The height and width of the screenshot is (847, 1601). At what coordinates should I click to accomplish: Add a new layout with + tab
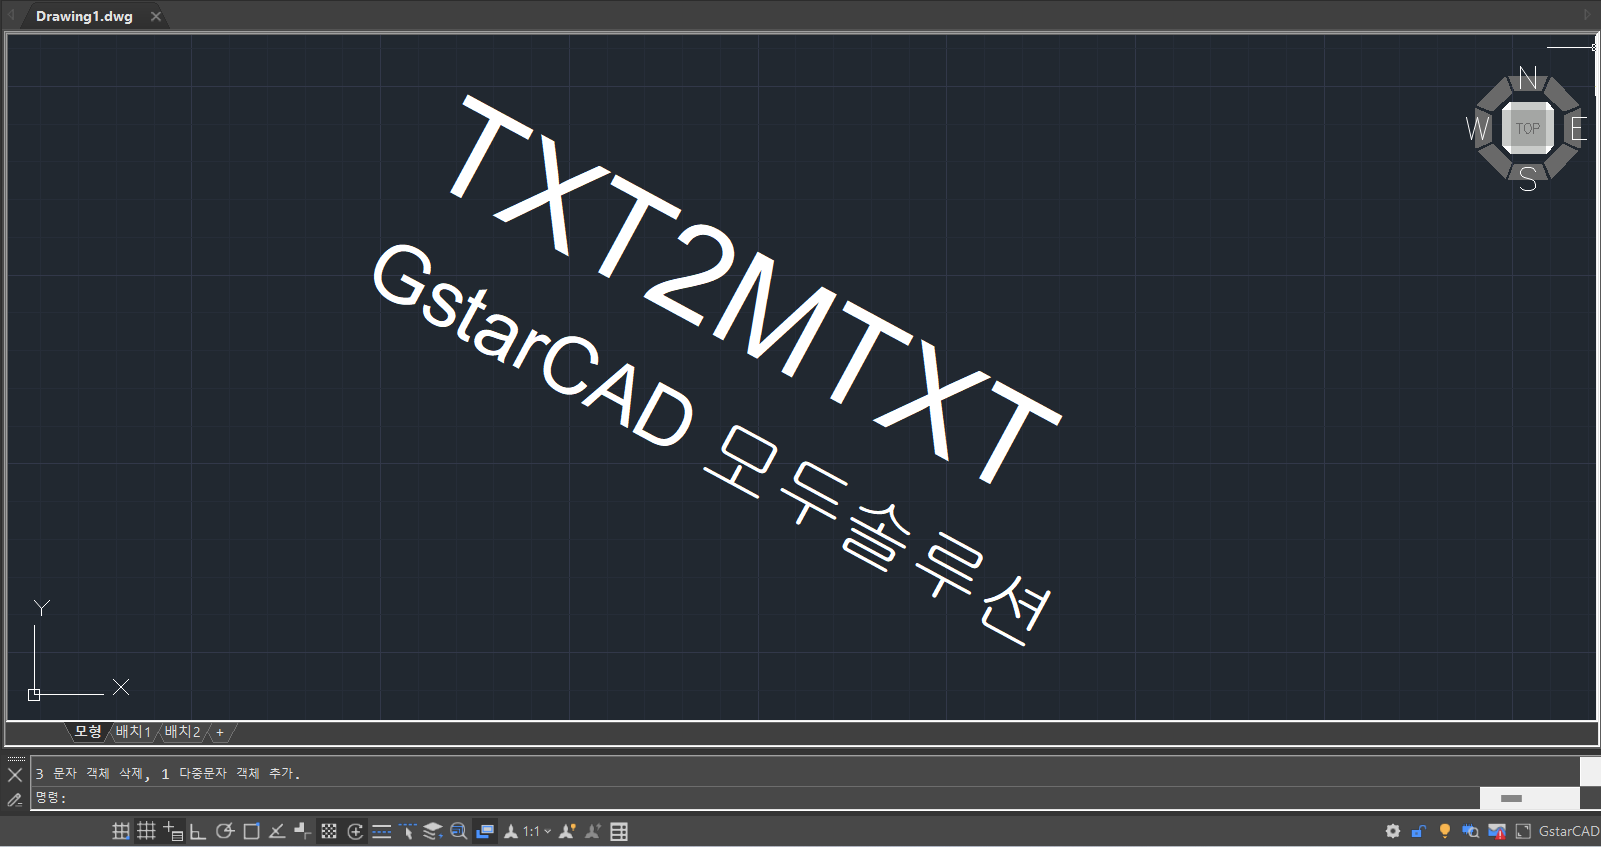(220, 732)
